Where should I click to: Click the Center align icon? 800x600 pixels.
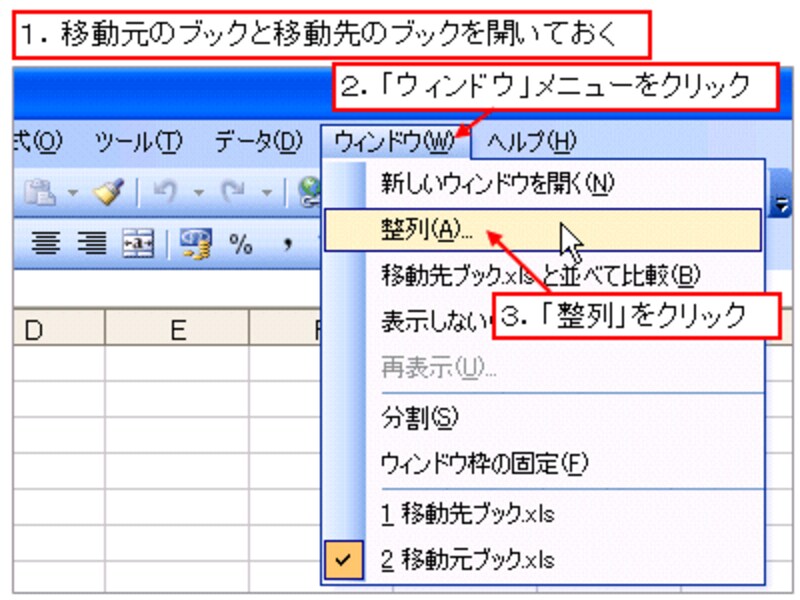tap(46, 243)
